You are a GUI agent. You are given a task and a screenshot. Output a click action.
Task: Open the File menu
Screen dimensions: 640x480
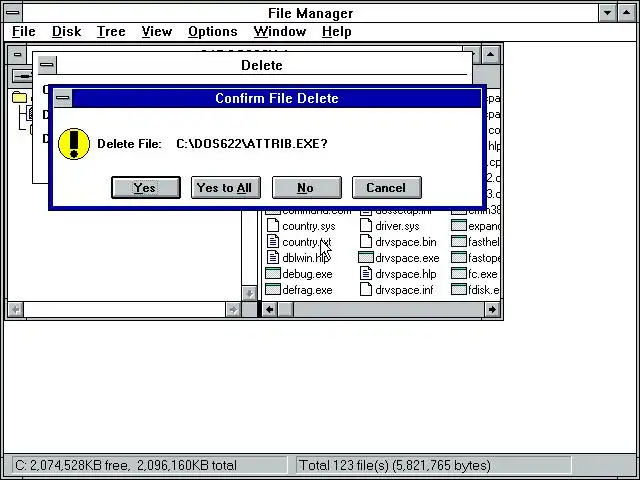(24, 31)
